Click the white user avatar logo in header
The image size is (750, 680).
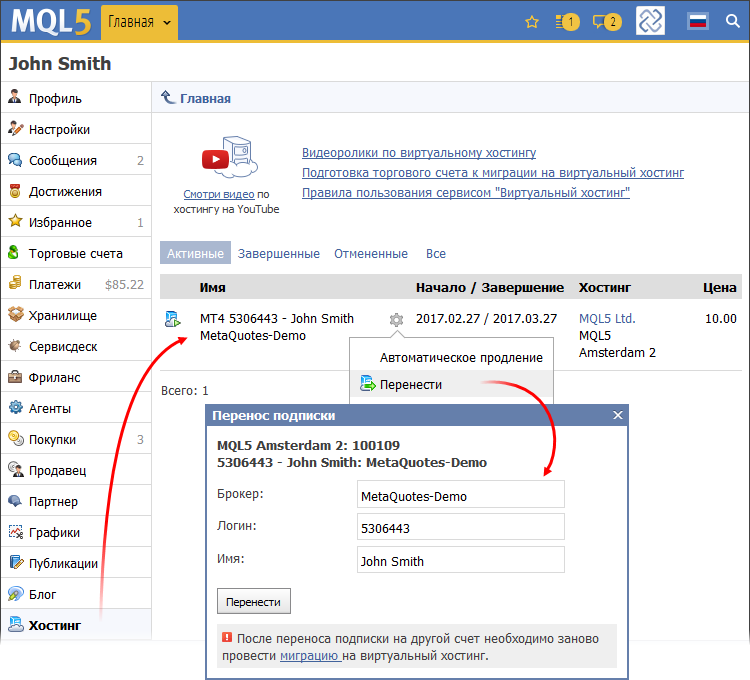(650, 21)
